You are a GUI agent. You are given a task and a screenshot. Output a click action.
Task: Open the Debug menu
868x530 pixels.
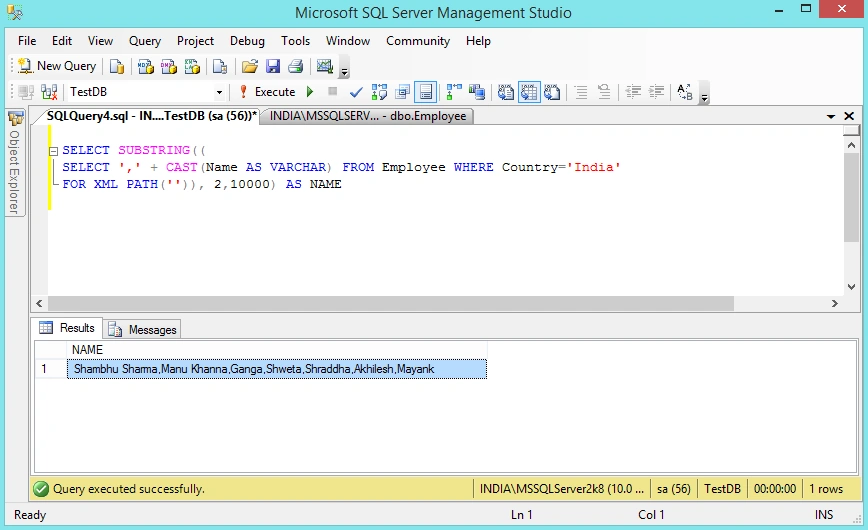[247, 41]
